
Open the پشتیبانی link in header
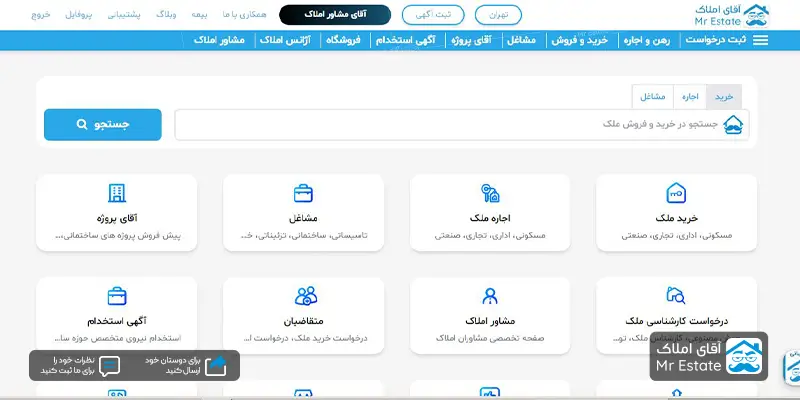pos(124,15)
